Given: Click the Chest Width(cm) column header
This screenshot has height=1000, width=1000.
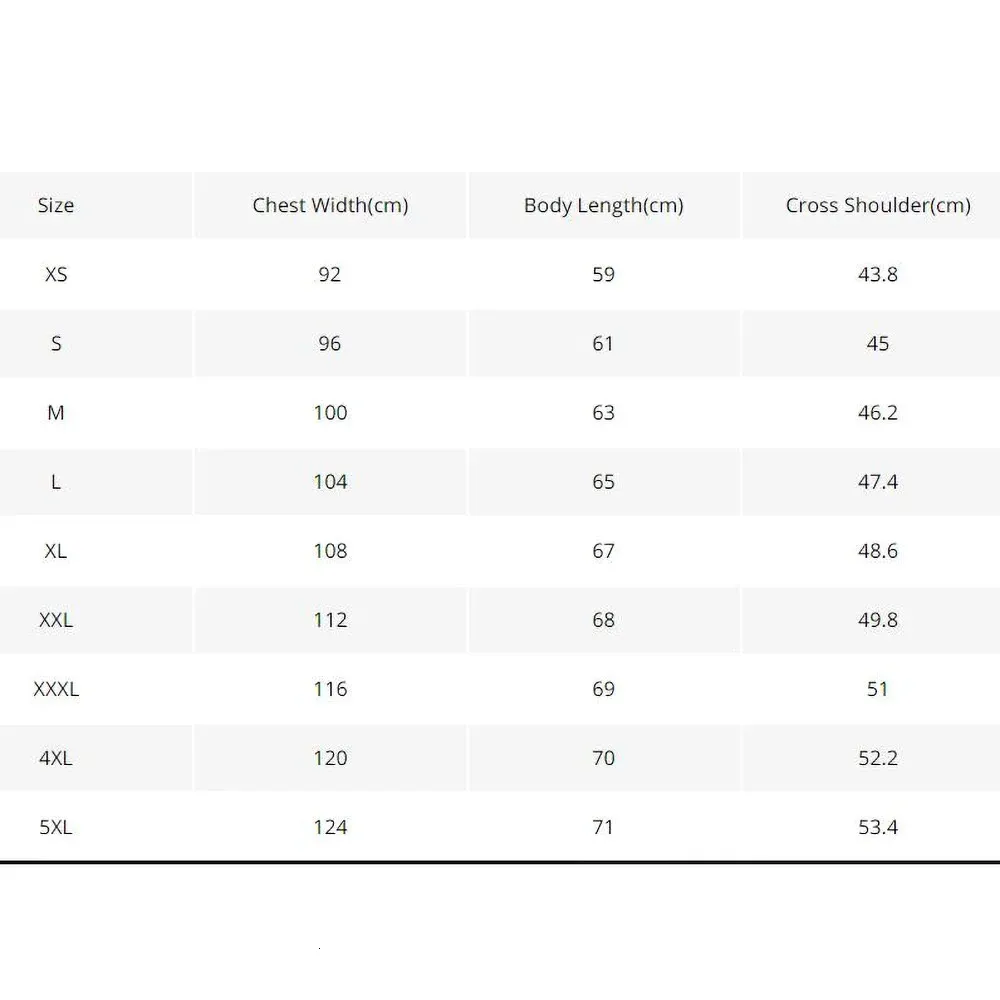Looking at the screenshot, I should 330,205.
